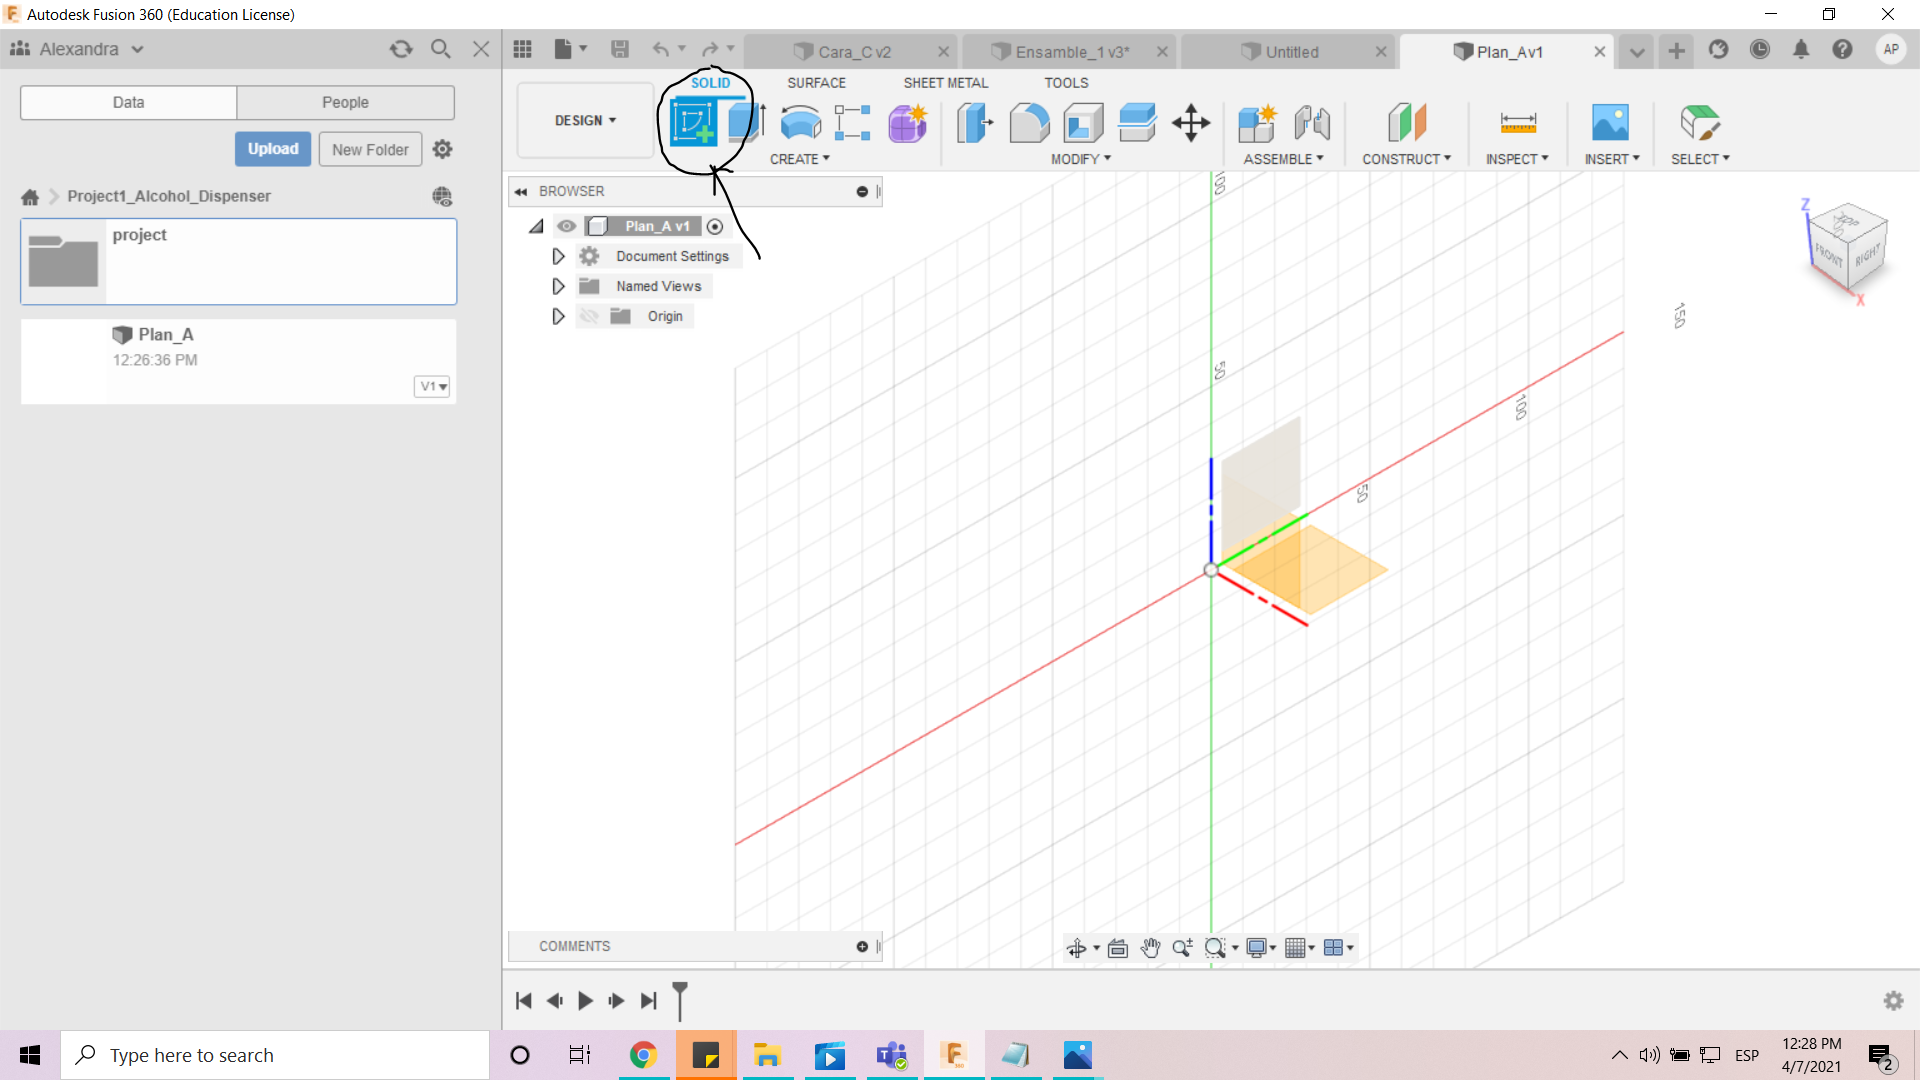Viewport: 1920px width, 1080px height.
Task: Click the Upload button
Action: coord(273,149)
